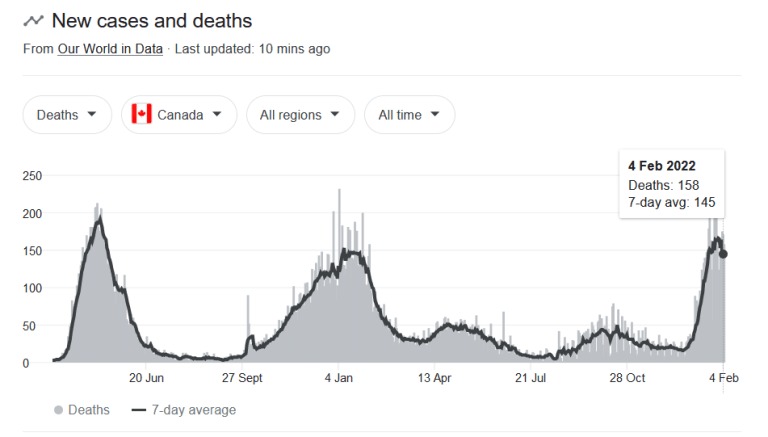Select the 4 Feb data point marker
This screenshot has width=768, height=437.
pos(723,254)
